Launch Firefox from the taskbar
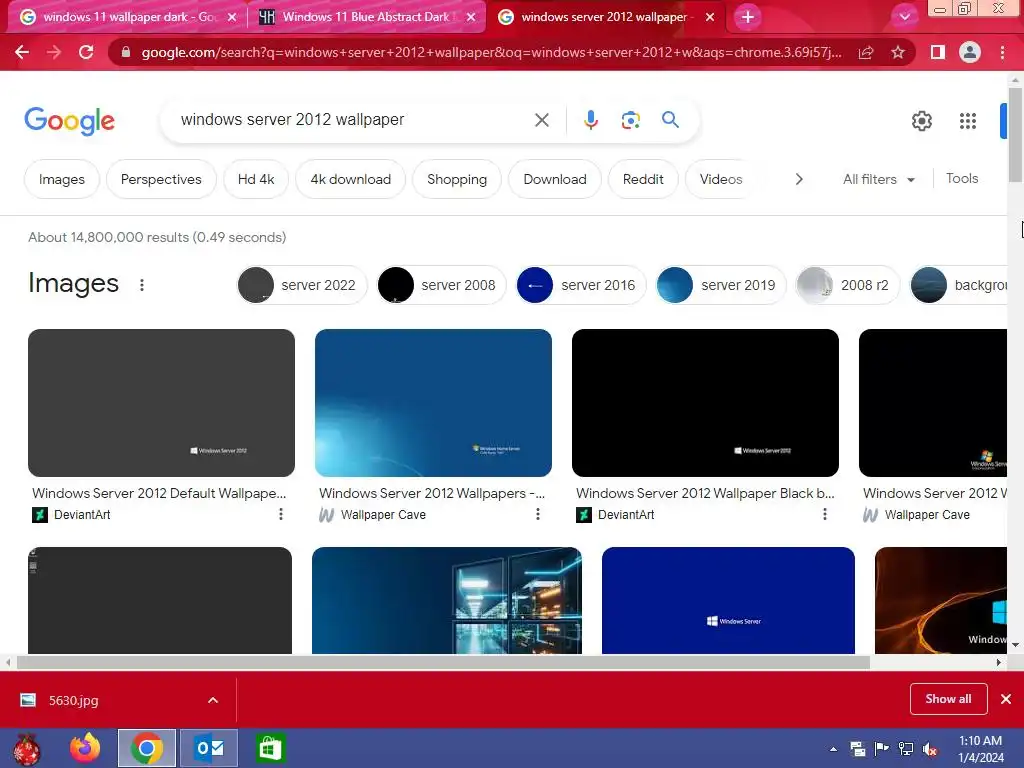Viewport: 1024px width, 768px height. (x=85, y=748)
